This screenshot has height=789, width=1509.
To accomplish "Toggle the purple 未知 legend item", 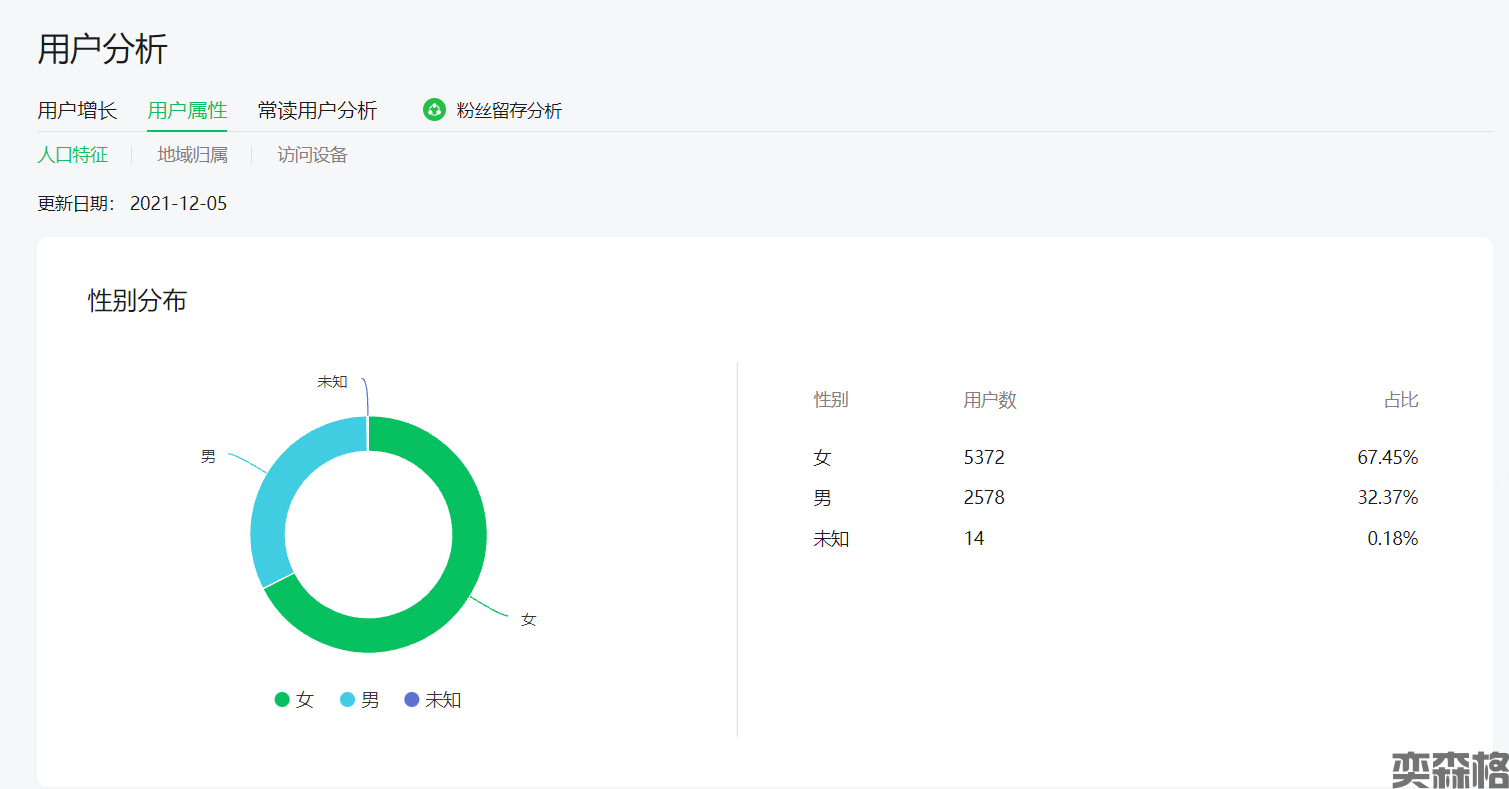I will tap(433, 700).
